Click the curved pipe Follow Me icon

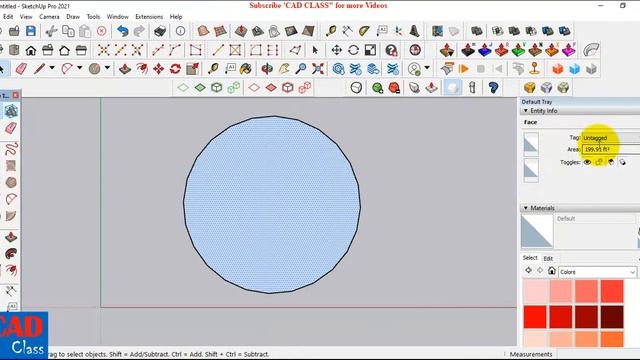click(x=591, y=50)
